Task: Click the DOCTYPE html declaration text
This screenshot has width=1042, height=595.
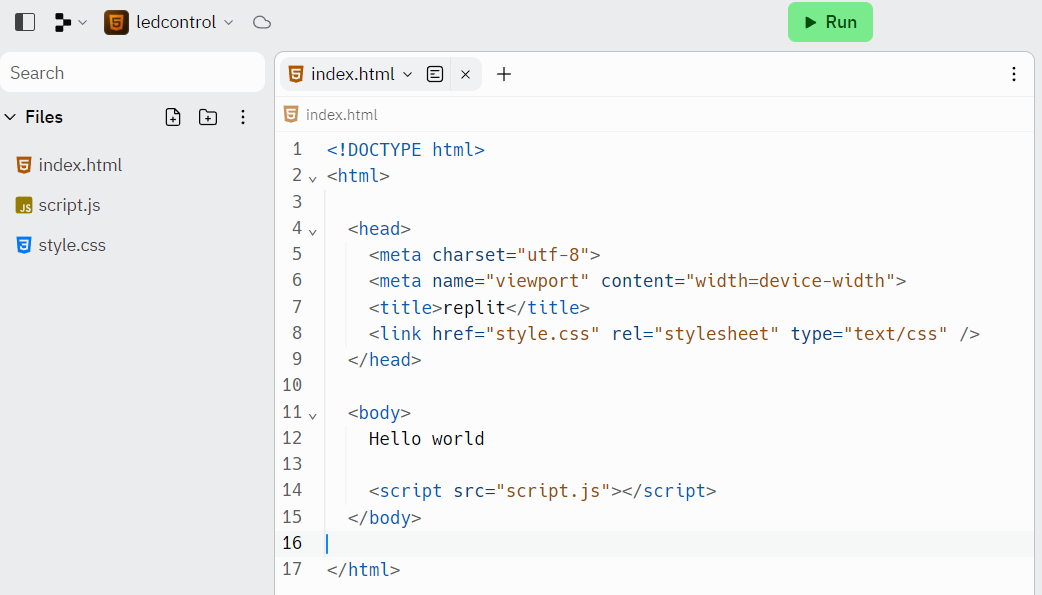Action: [x=405, y=150]
